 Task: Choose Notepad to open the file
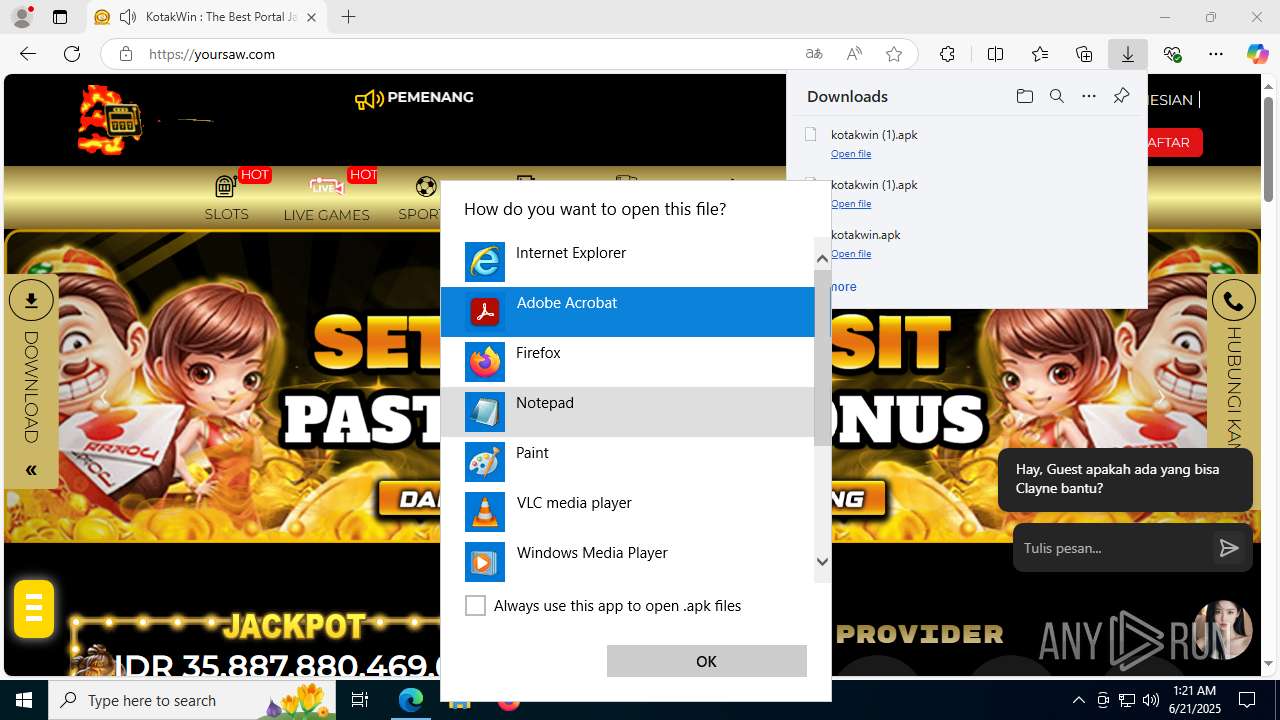coord(627,412)
